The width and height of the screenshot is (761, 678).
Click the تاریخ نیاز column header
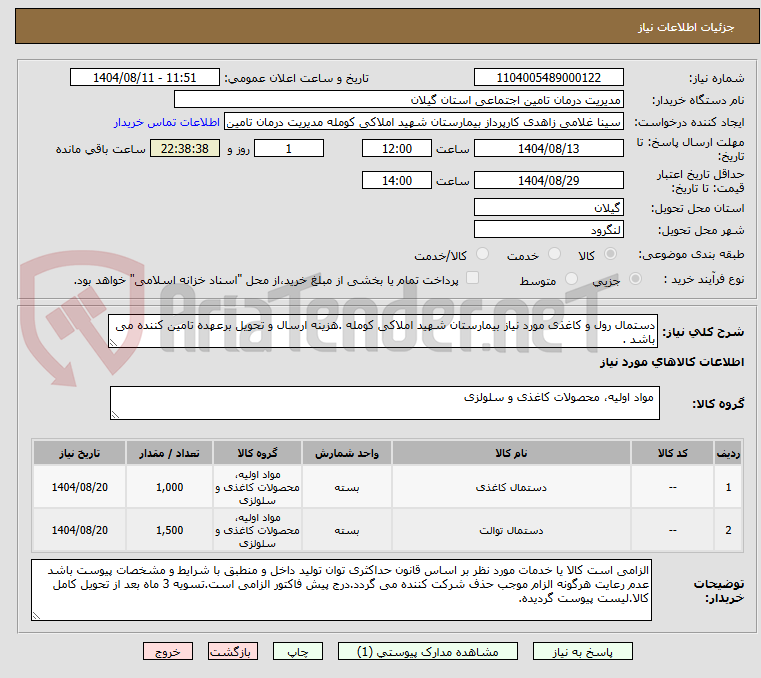[x=80, y=453]
